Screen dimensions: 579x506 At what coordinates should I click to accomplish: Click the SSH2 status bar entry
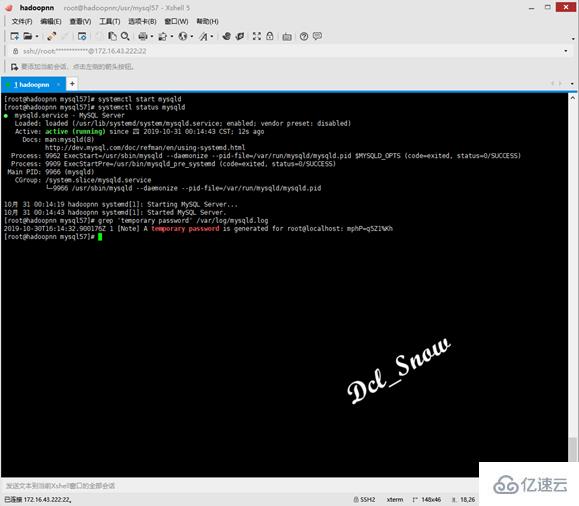point(364,499)
